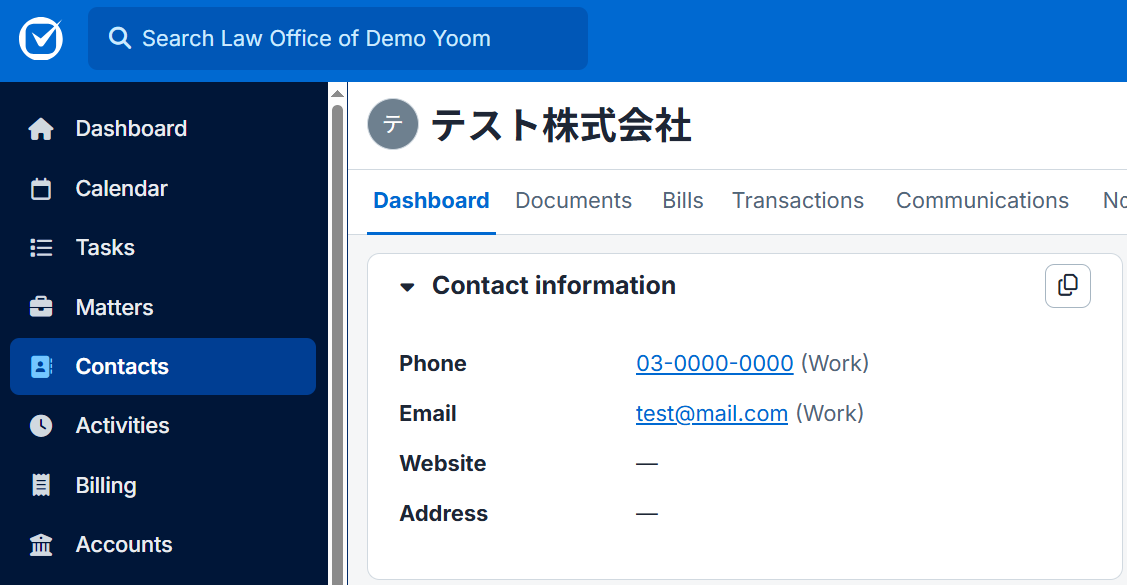This screenshot has height=585, width=1127.
Task: Click the Contacts address book icon
Action: (x=41, y=367)
